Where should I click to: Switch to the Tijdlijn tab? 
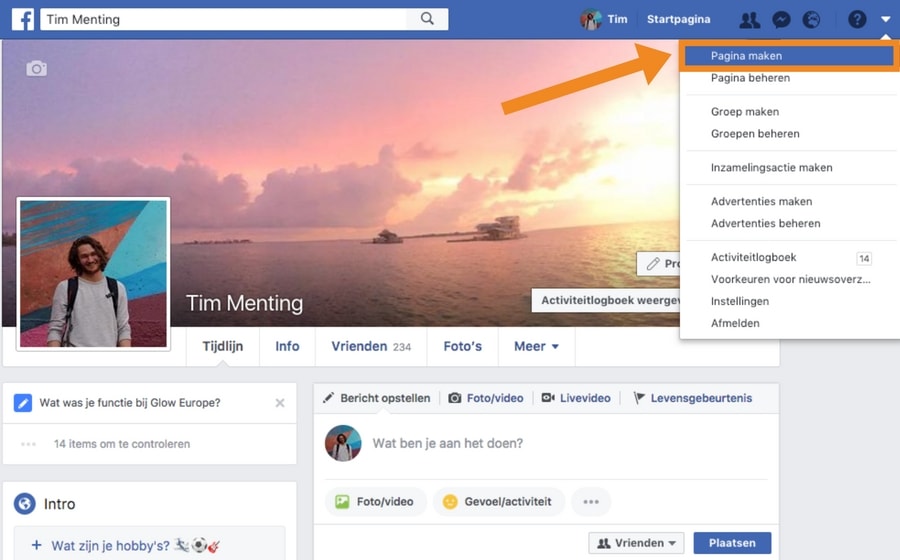coord(223,347)
